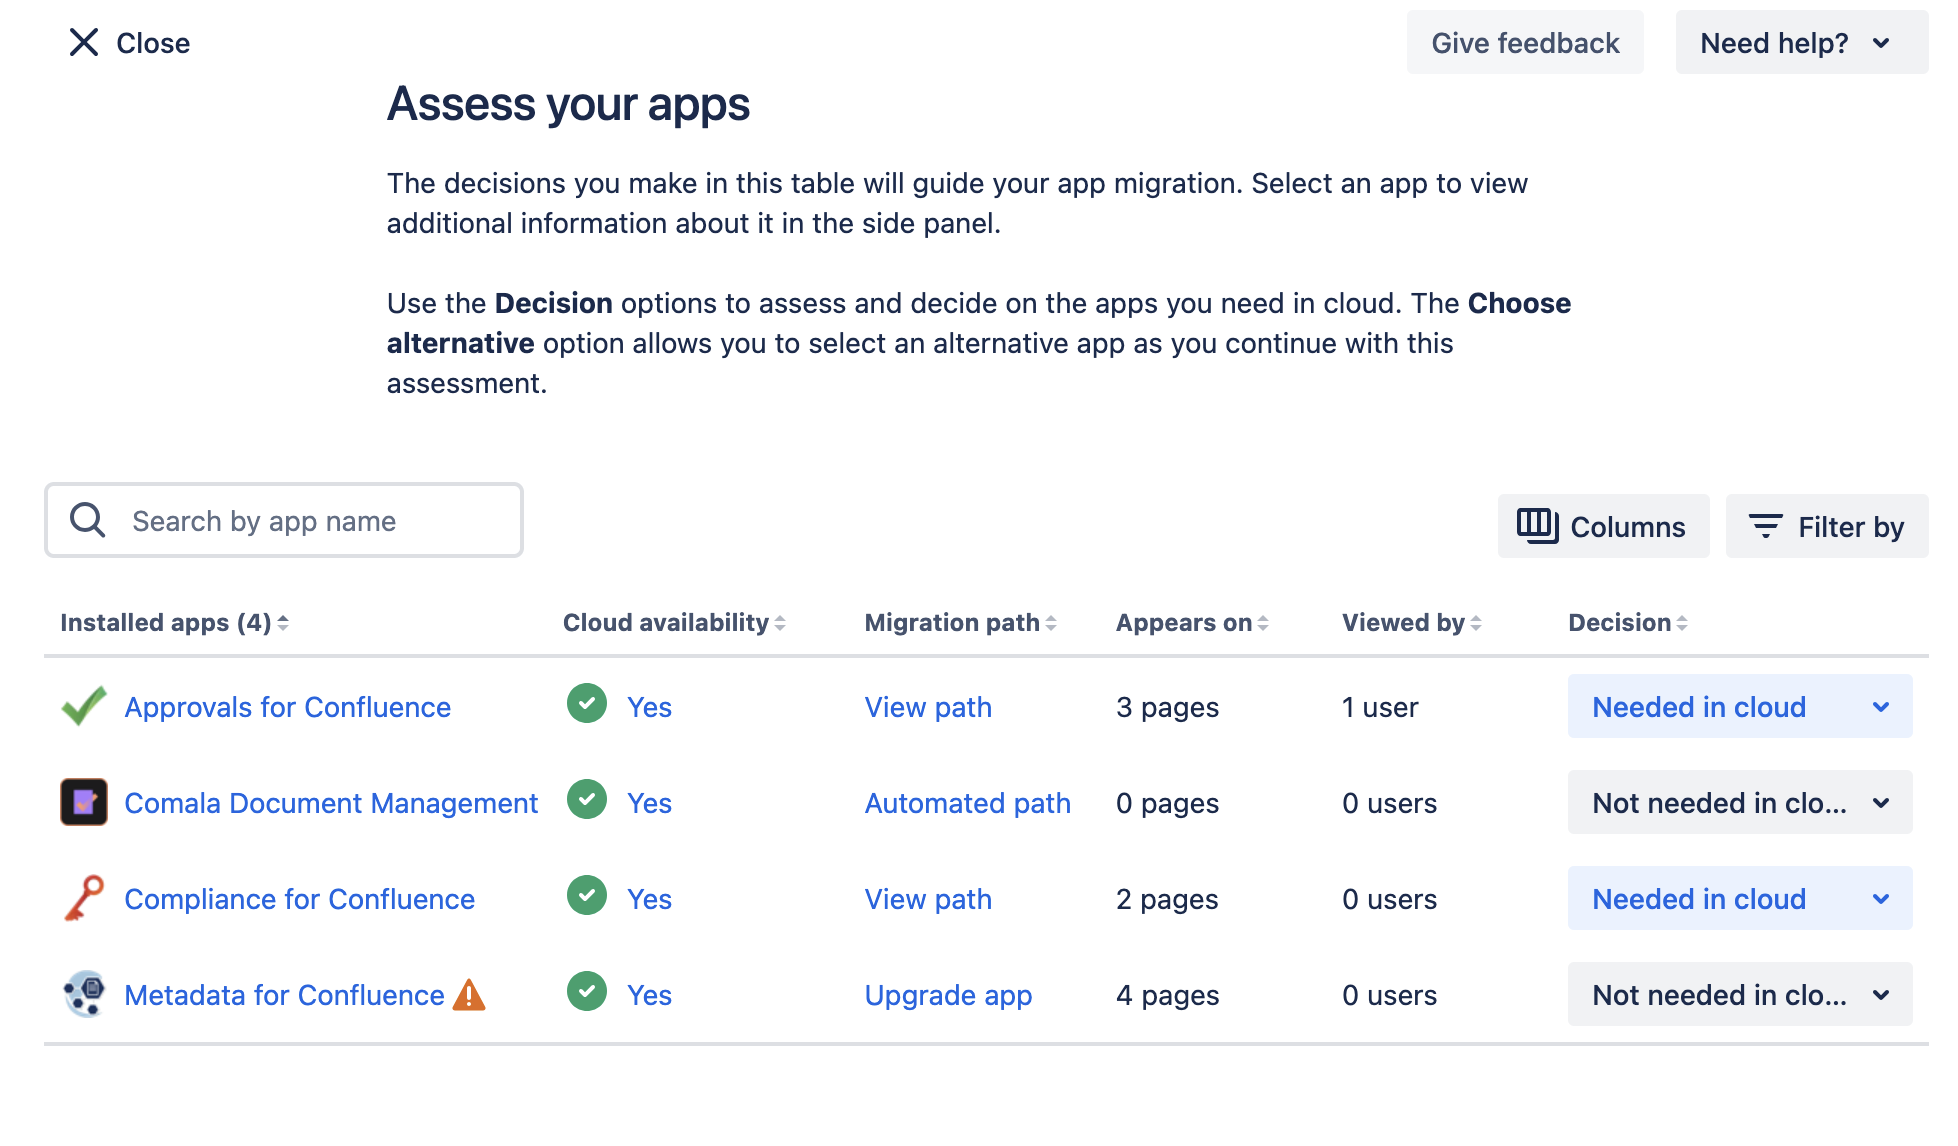Viewport: 1958px width, 1146px height.
Task: Click the Comala Document Management app icon
Action: click(84, 802)
